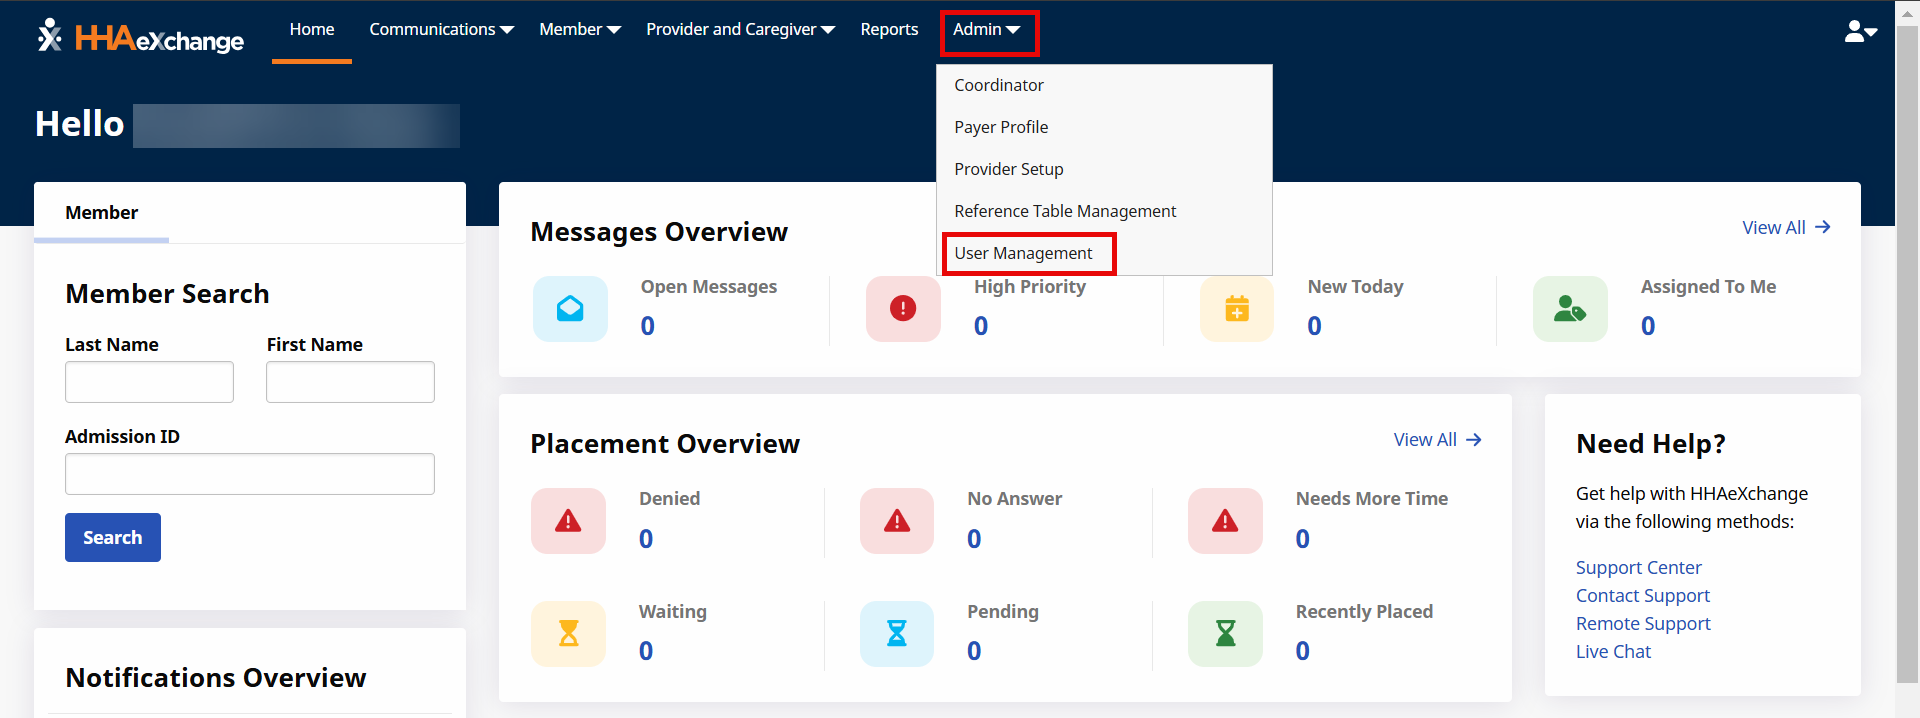Open the user profile menu icon
The height and width of the screenshot is (718, 1920).
[1859, 32]
